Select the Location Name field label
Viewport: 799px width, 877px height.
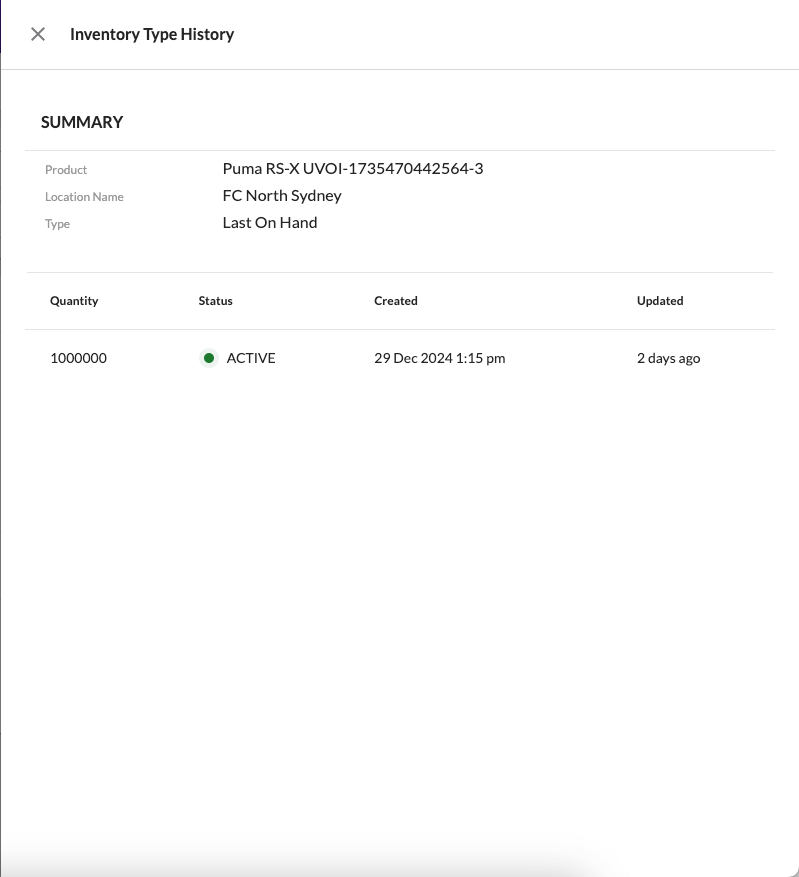click(x=84, y=197)
